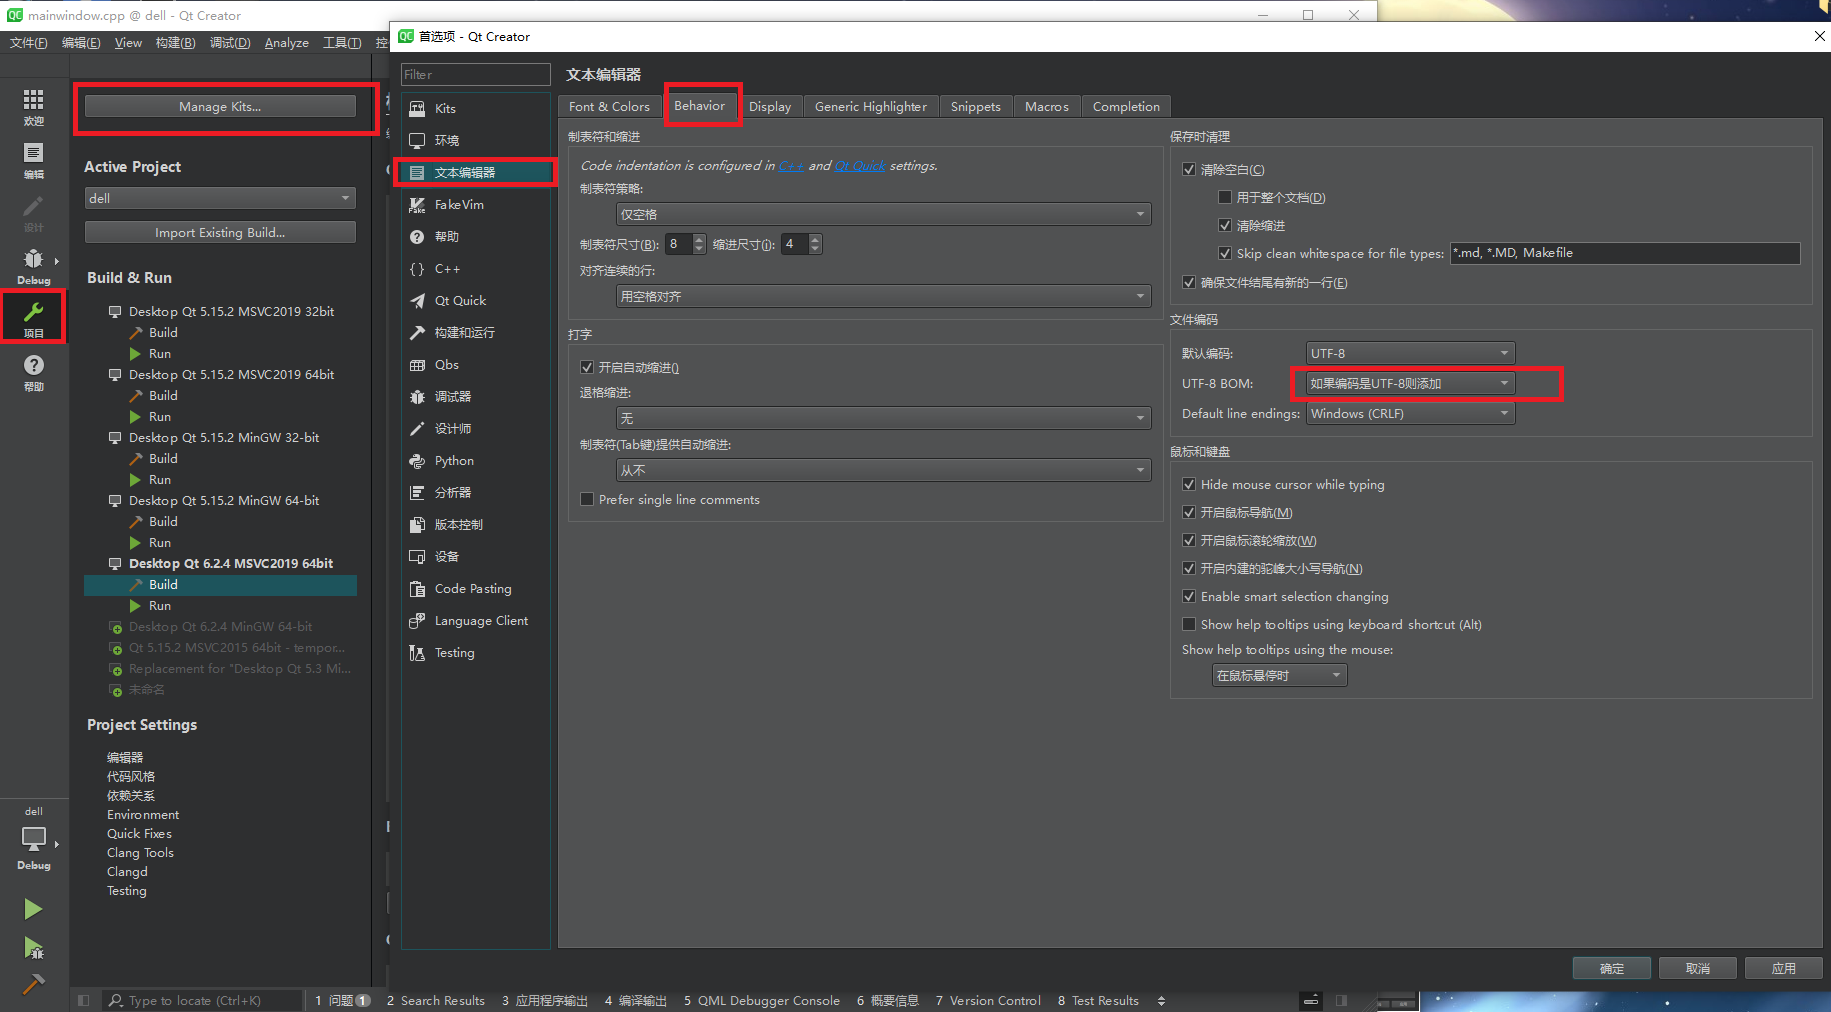
Task: Click the Type to locate search field
Action: [x=203, y=1000]
